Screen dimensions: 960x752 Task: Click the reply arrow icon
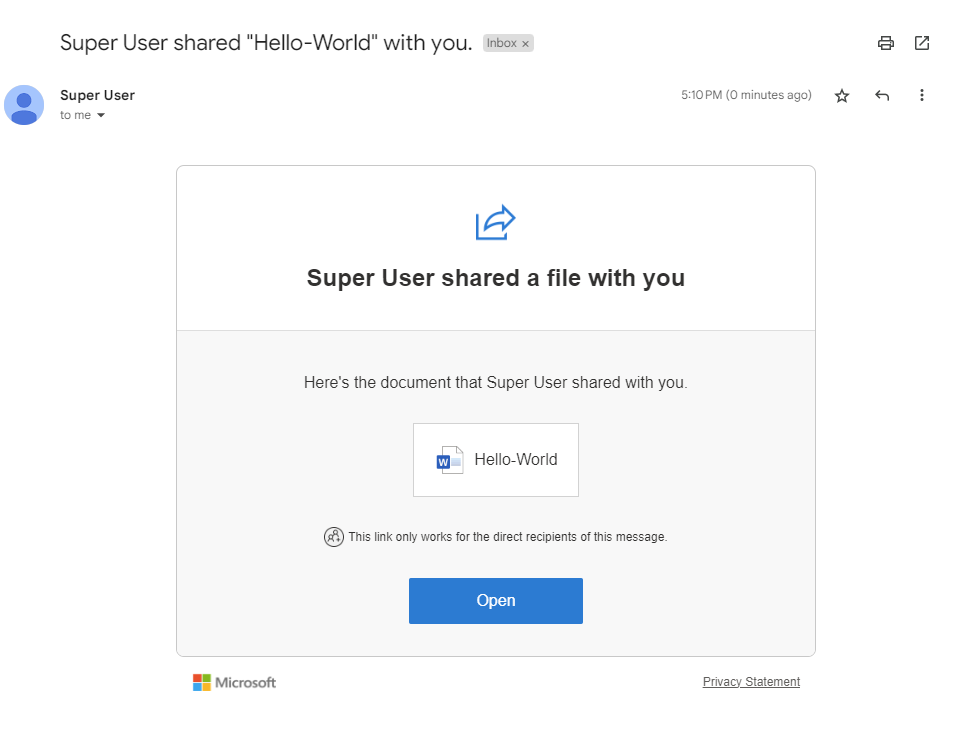(882, 96)
